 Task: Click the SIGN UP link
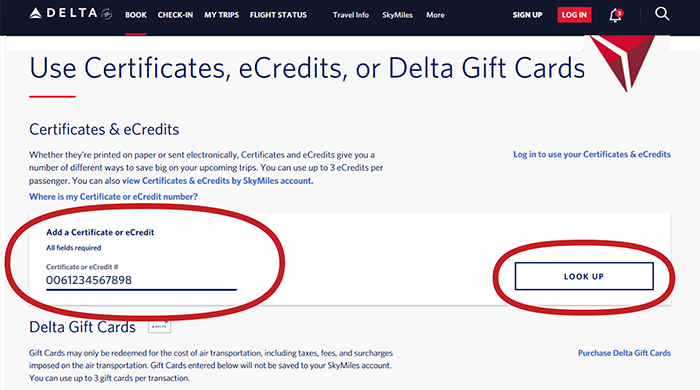click(x=527, y=15)
